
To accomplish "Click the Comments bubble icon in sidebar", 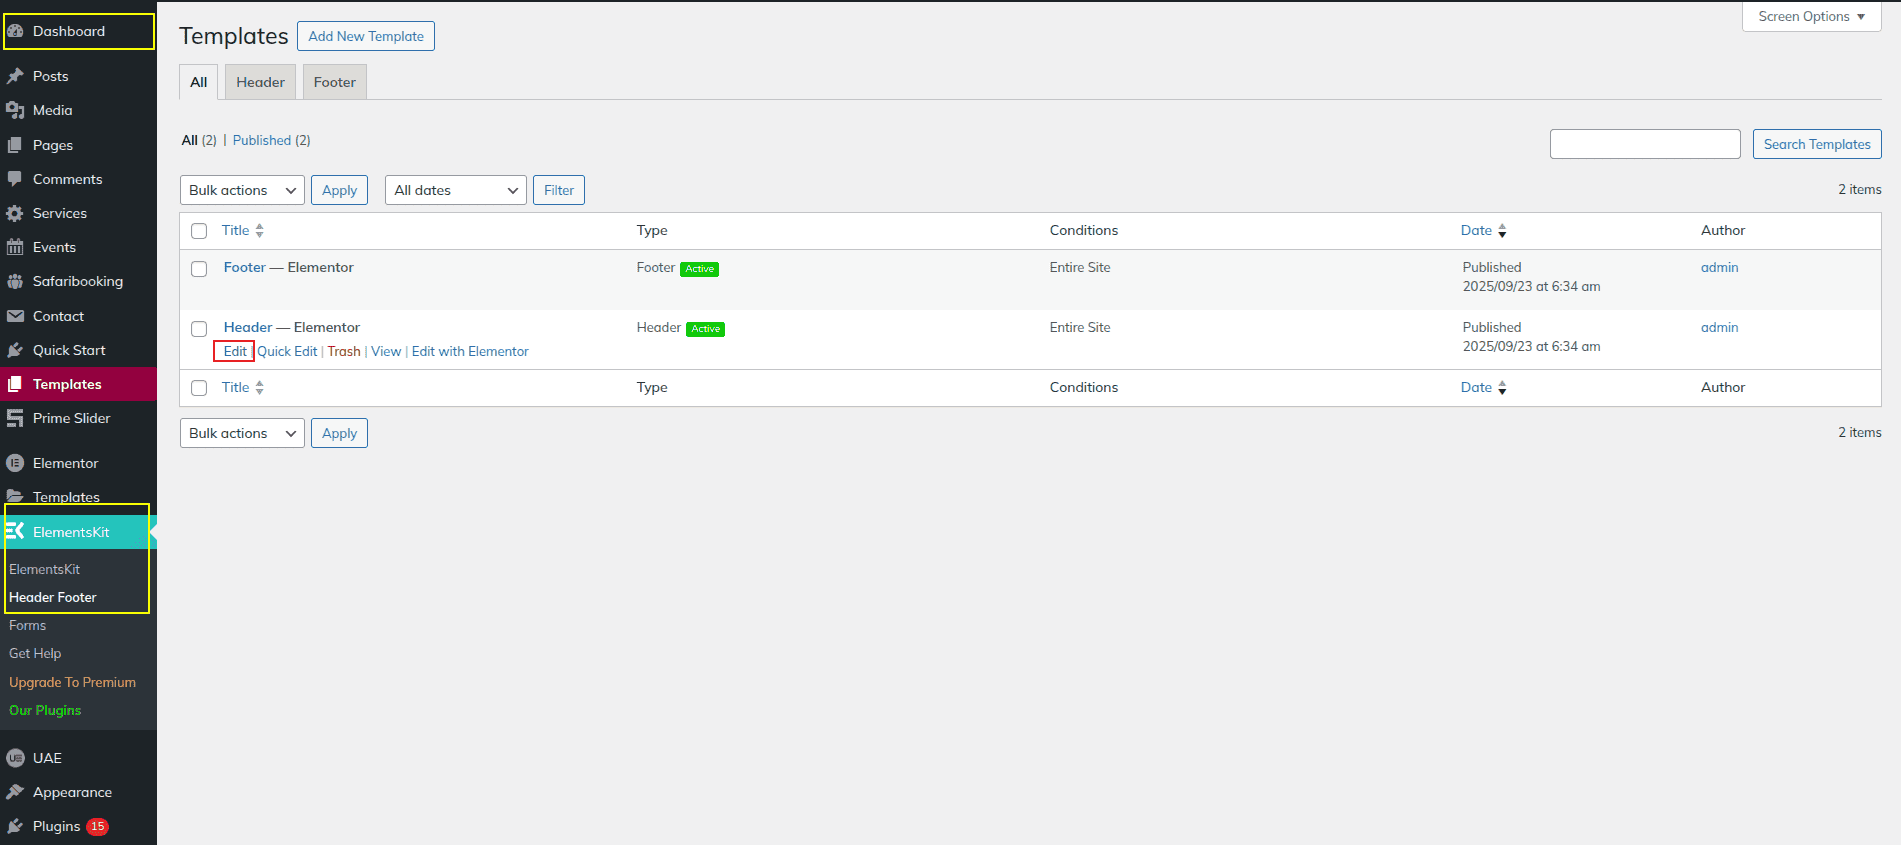I will pos(15,179).
